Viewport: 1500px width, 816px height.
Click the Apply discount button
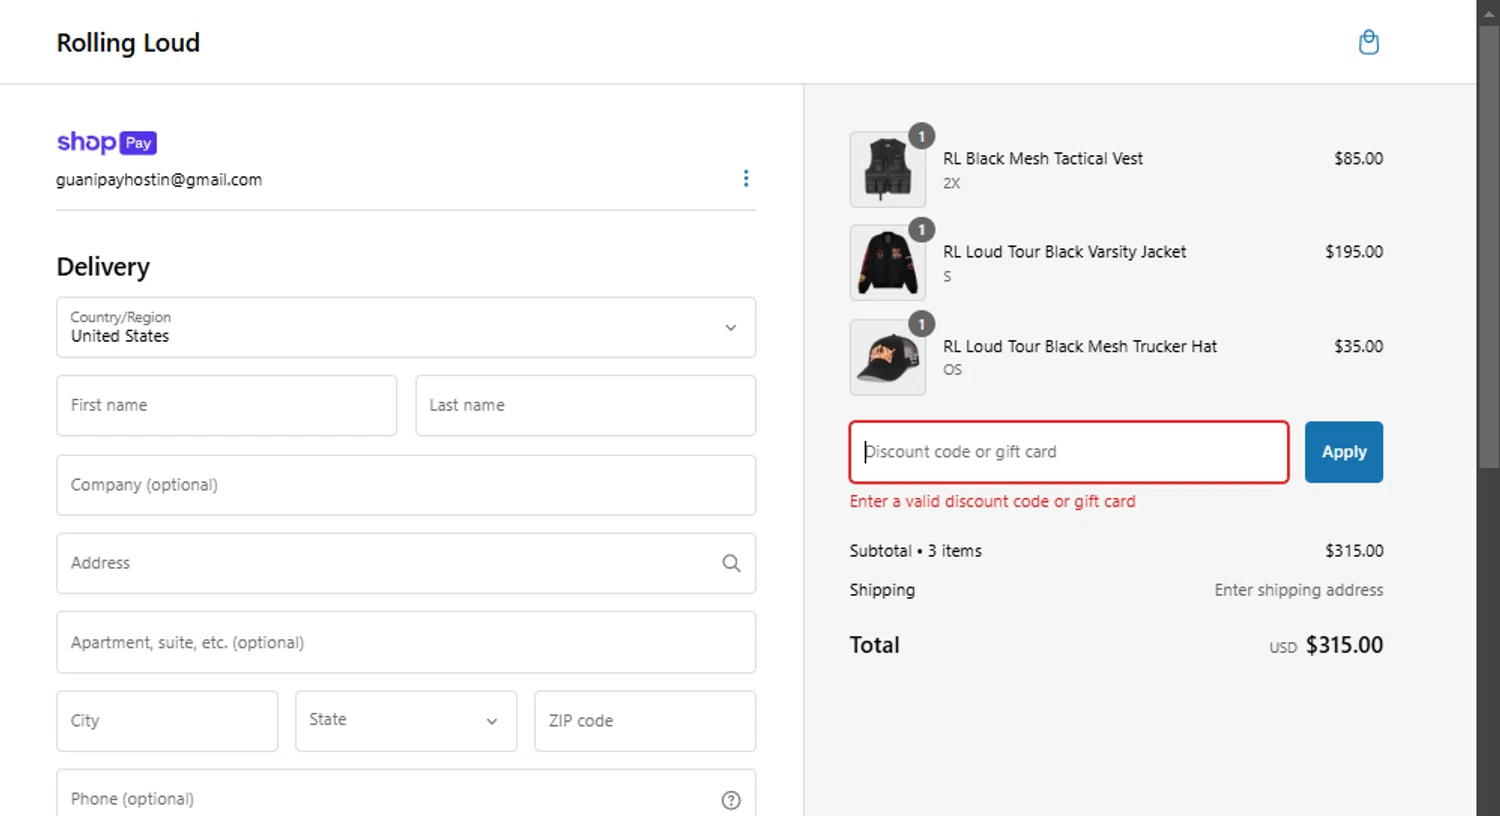click(x=1344, y=452)
